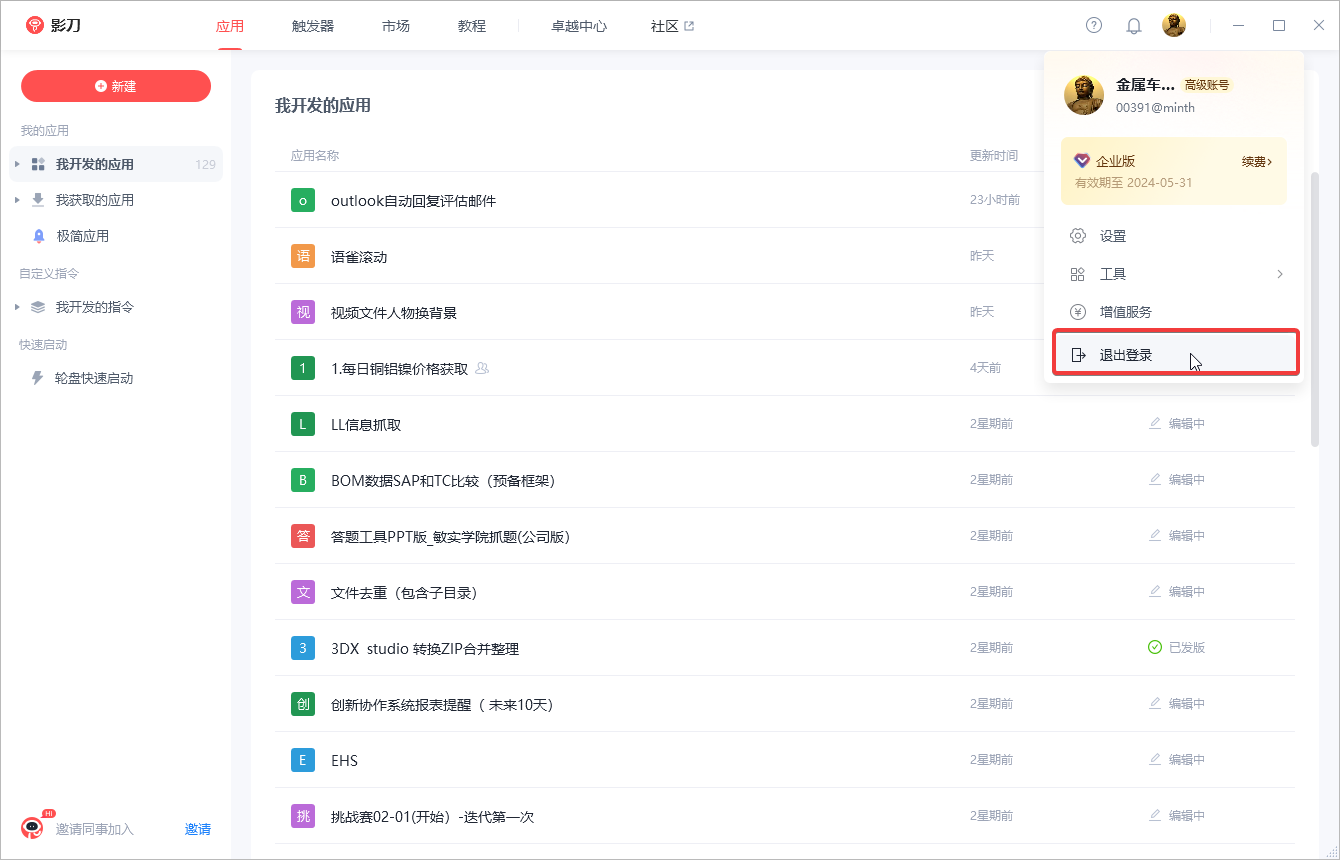Click the orange 语 icon for 语雀滚动
Screen dimensions: 1340x860
(x=303, y=256)
